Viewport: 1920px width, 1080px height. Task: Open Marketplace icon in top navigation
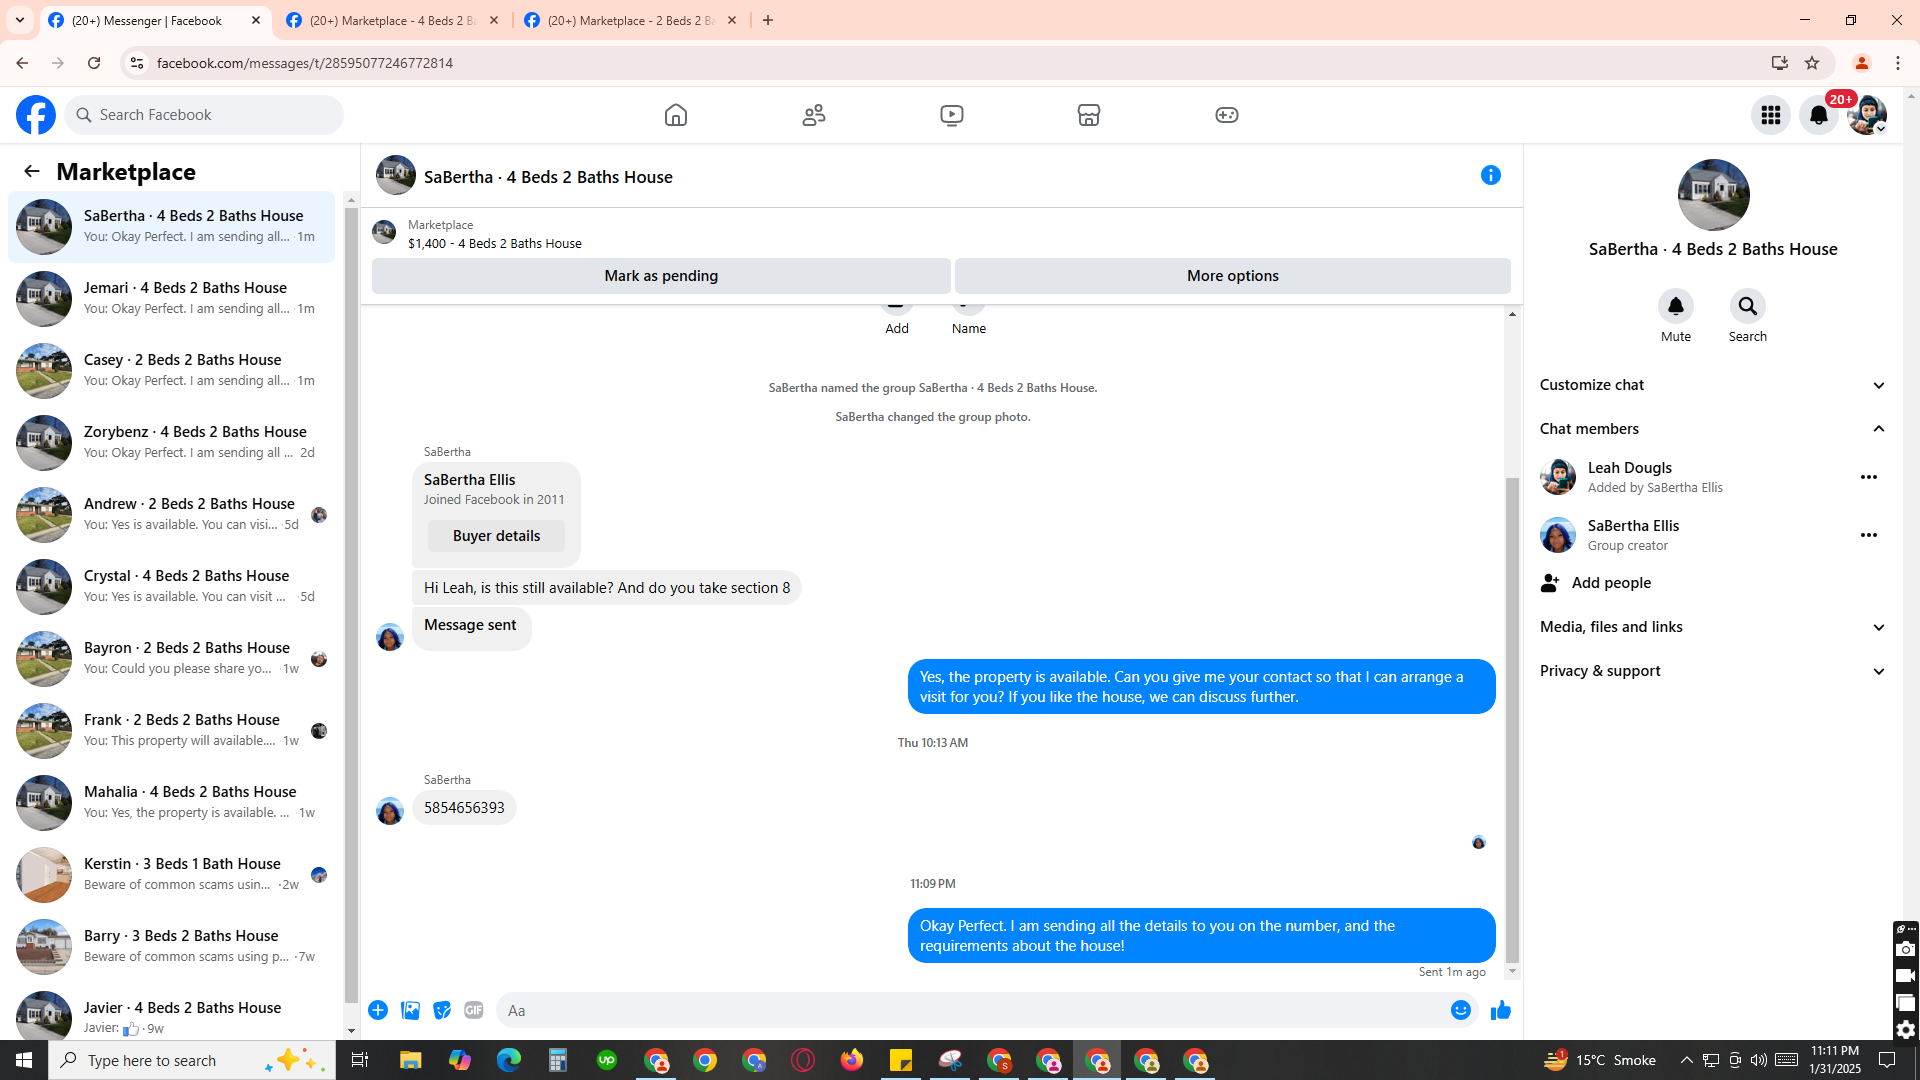[x=1089, y=115]
